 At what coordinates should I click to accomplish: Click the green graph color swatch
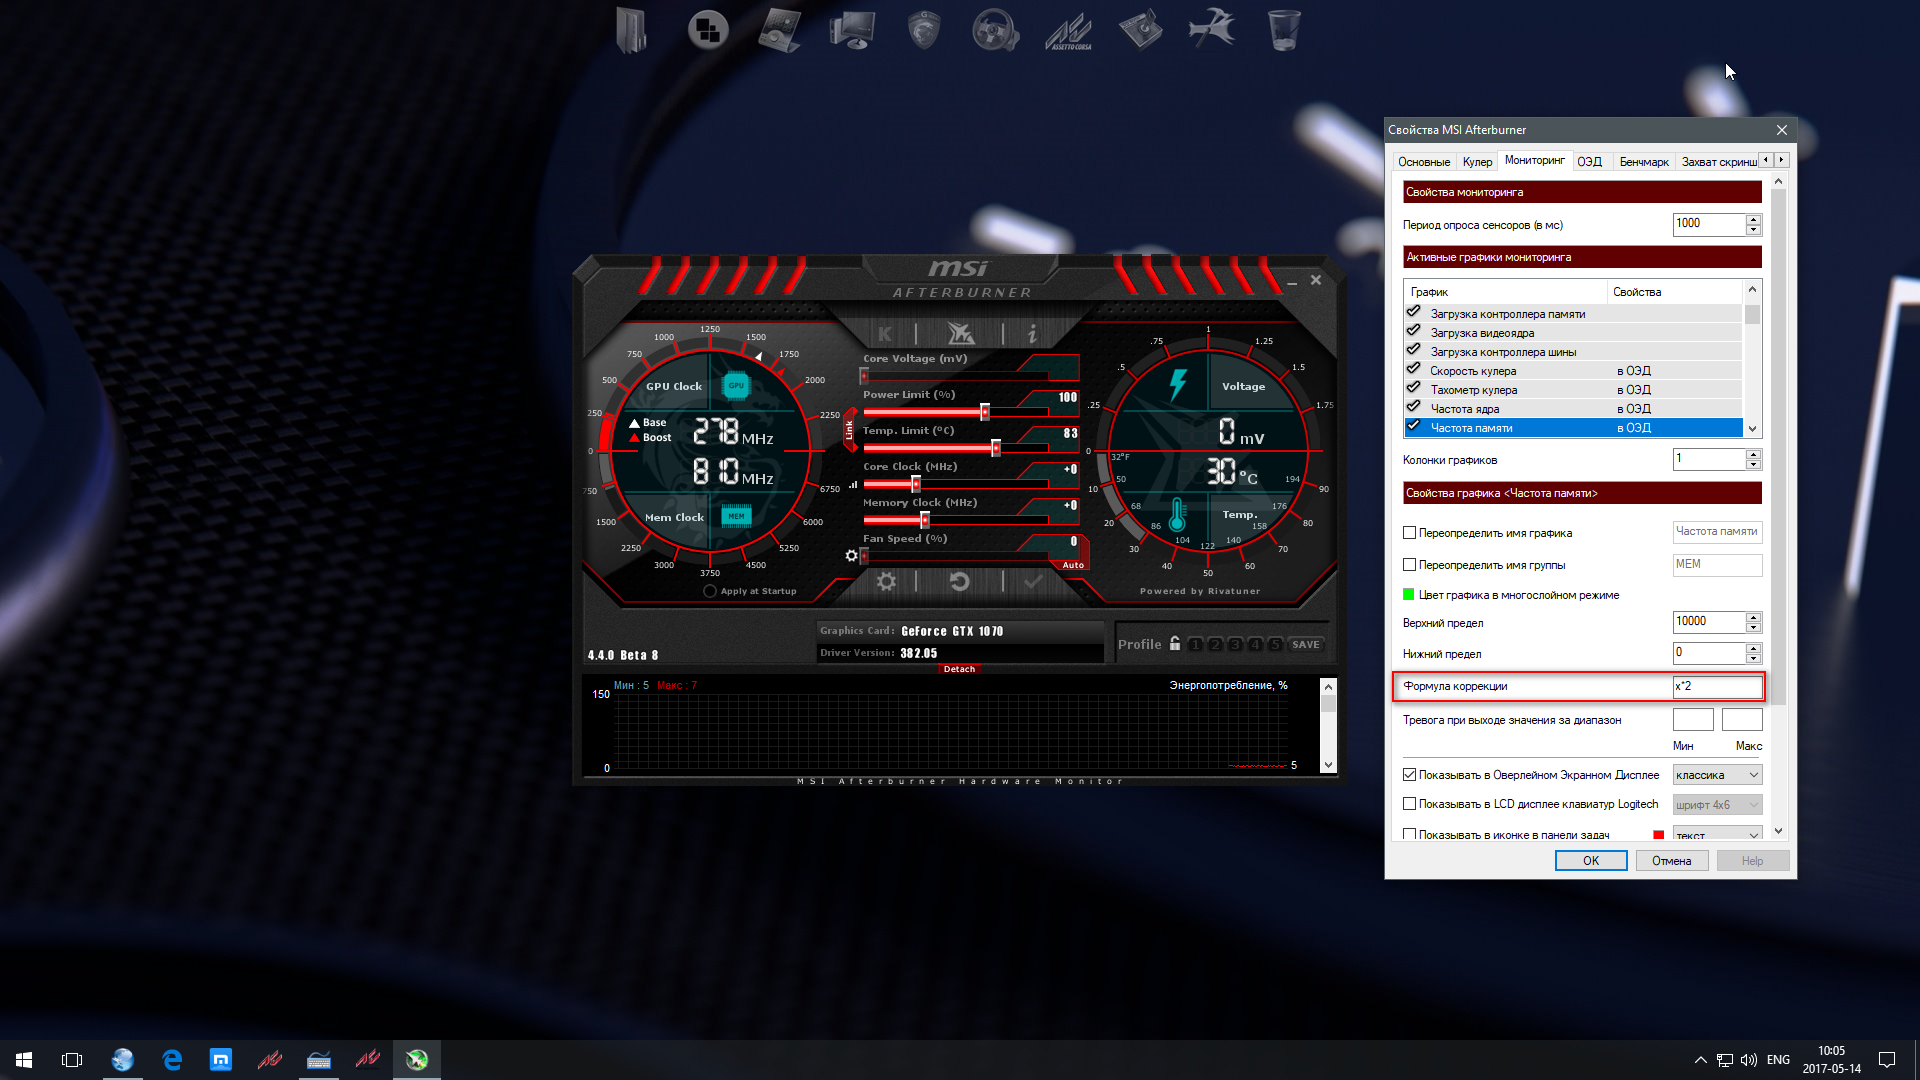1409,595
